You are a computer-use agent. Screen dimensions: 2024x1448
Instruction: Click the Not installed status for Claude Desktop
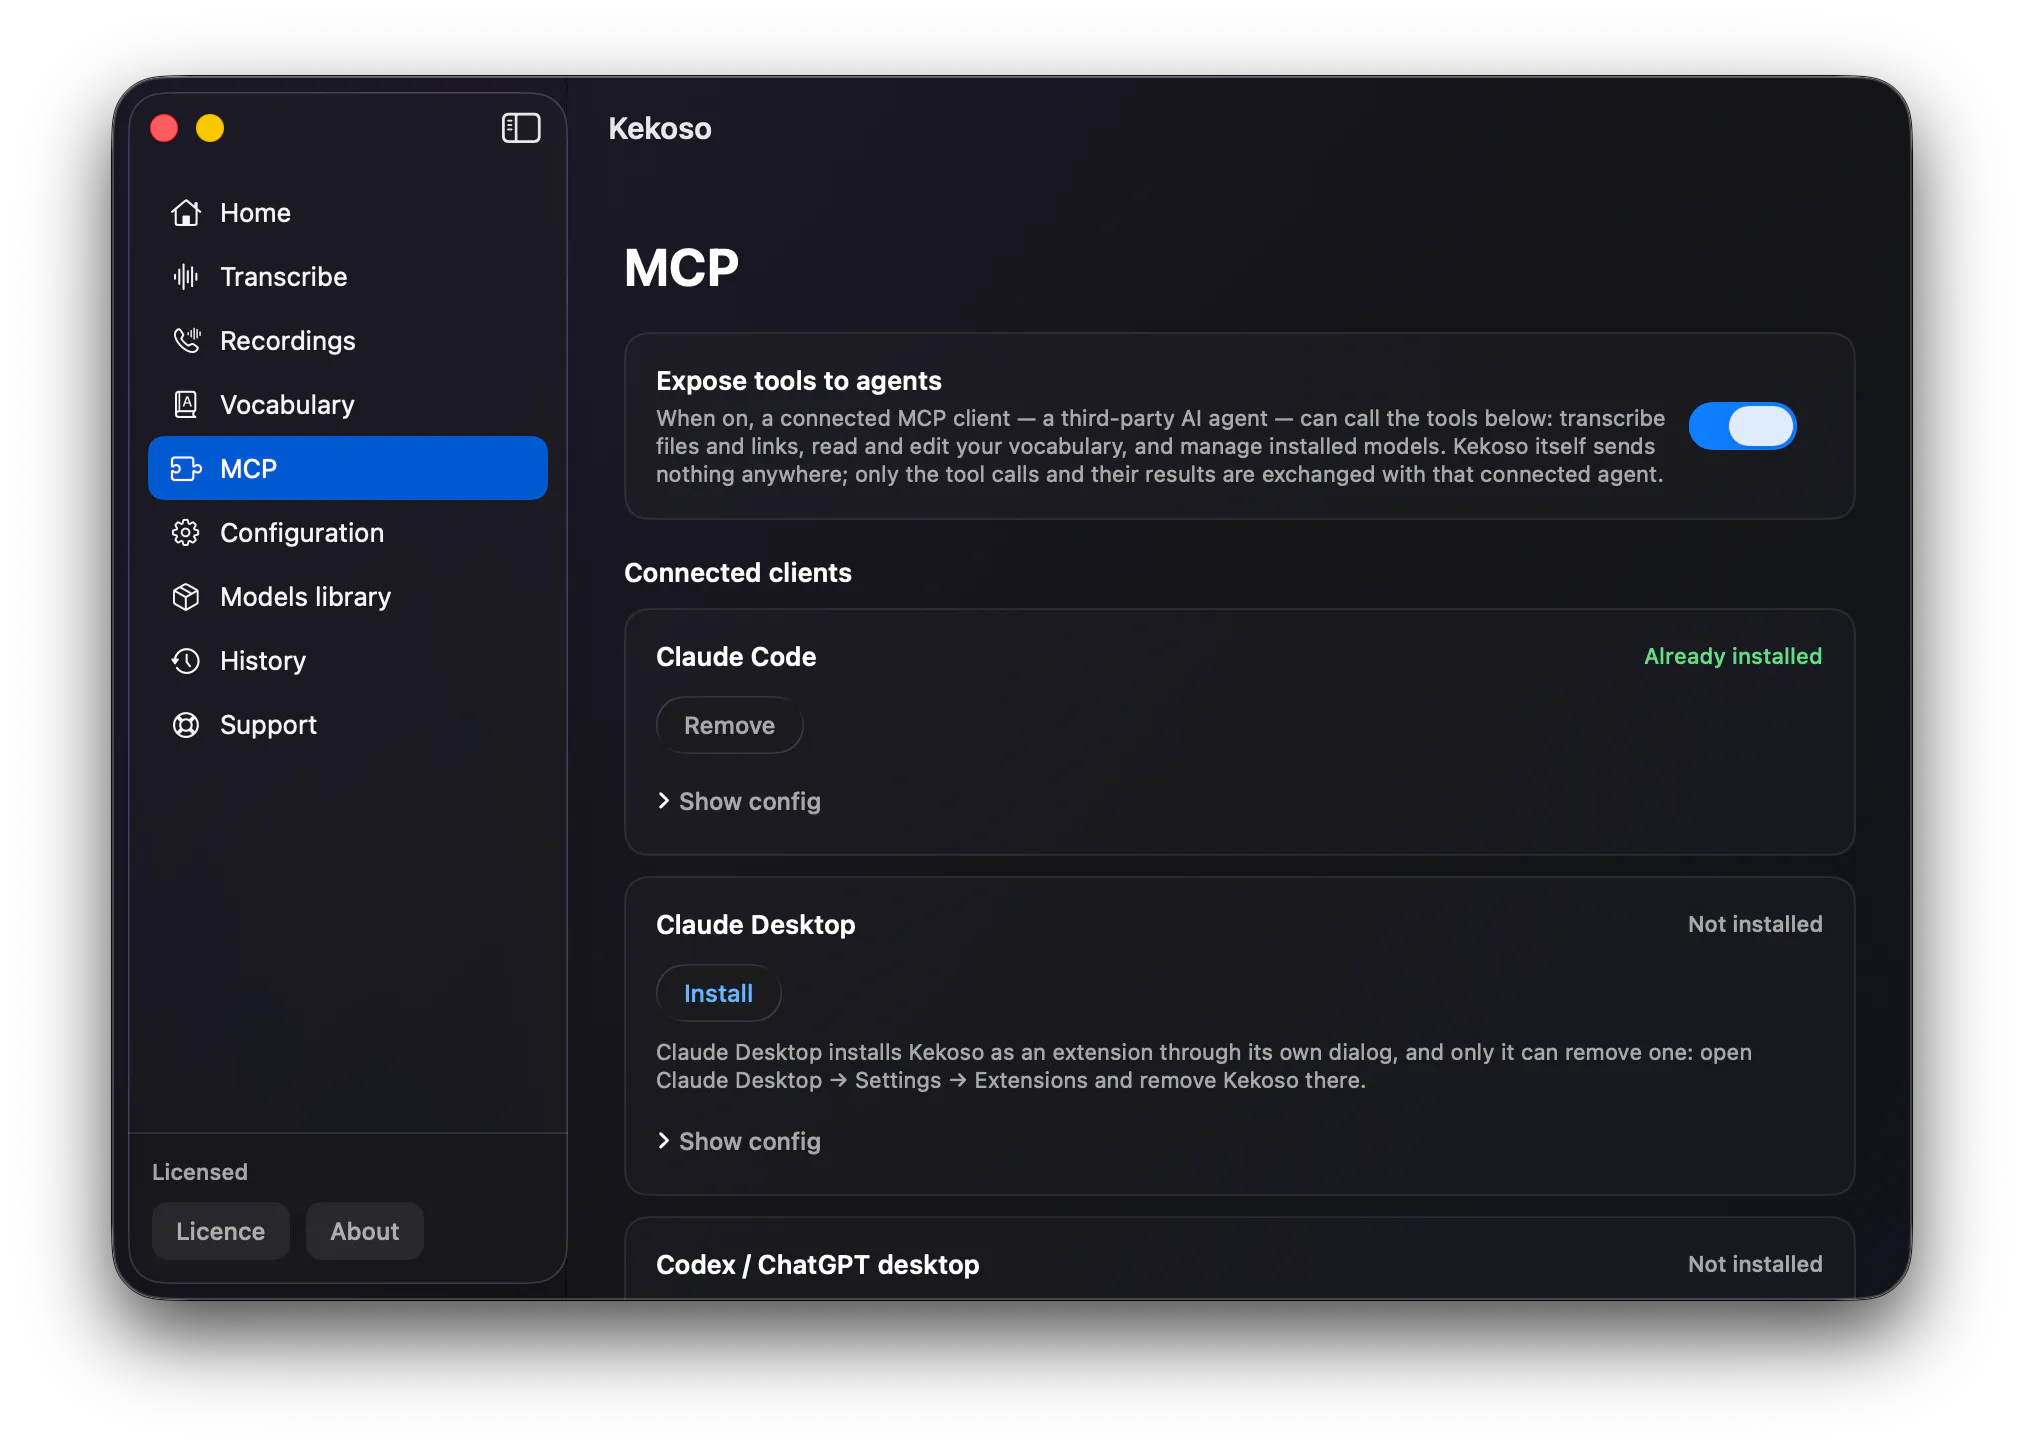click(x=1755, y=924)
